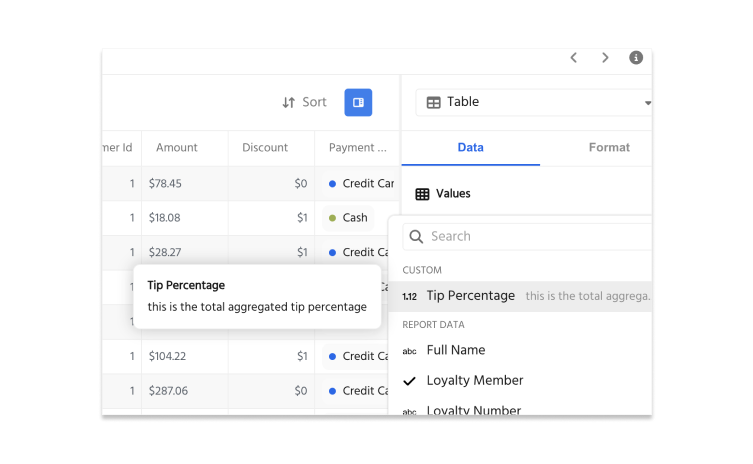753x464 pixels.
Task: Click the $0 discount in $78.45 row
Action: (x=301, y=183)
